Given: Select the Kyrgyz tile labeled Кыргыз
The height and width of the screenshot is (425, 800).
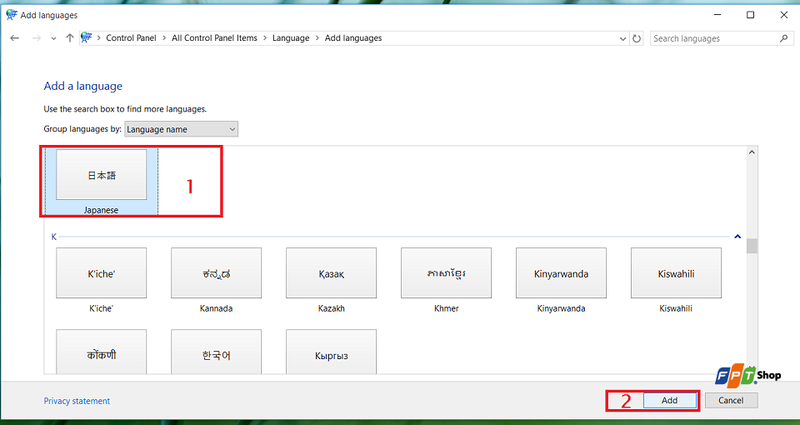Looking at the screenshot, I should click(331, 352).
